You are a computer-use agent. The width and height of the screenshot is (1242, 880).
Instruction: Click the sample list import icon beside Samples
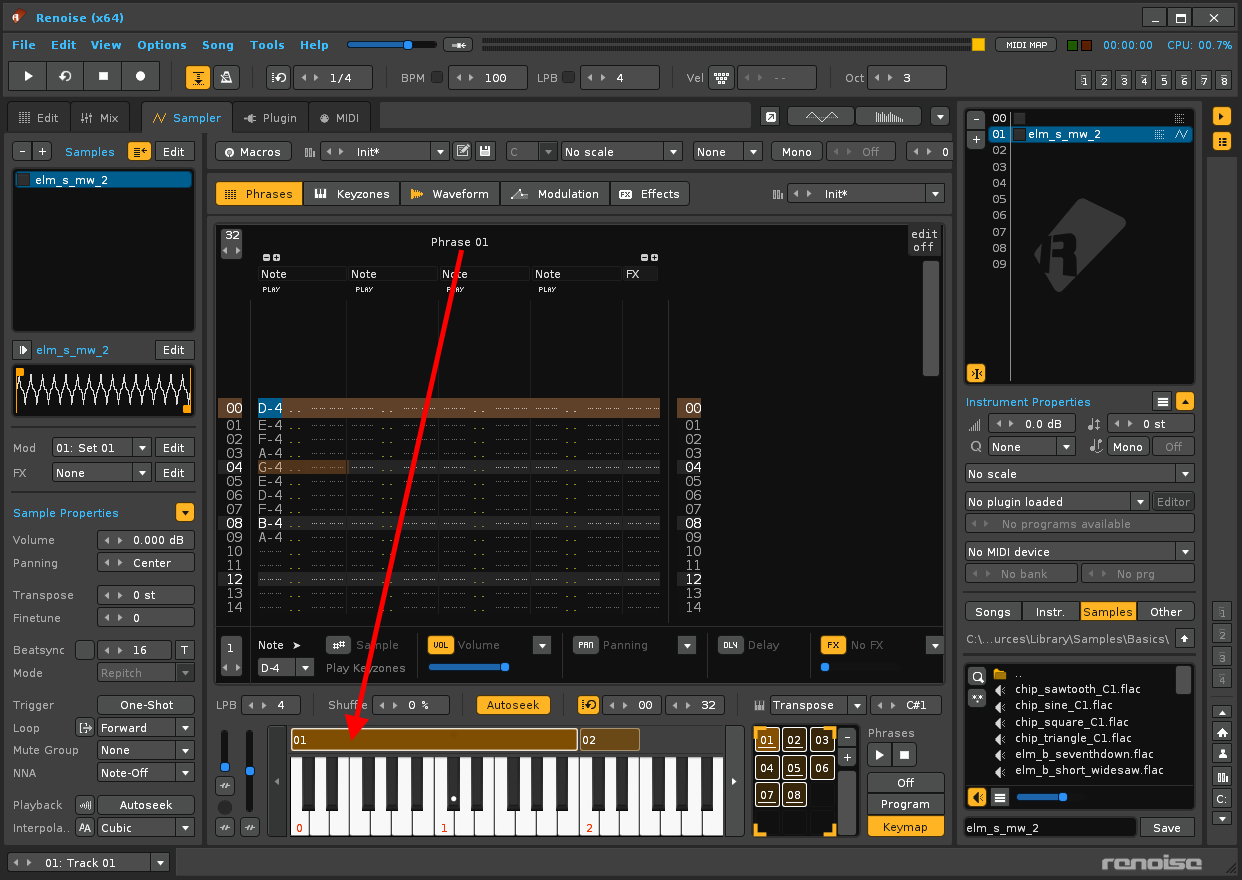point(139,151)
